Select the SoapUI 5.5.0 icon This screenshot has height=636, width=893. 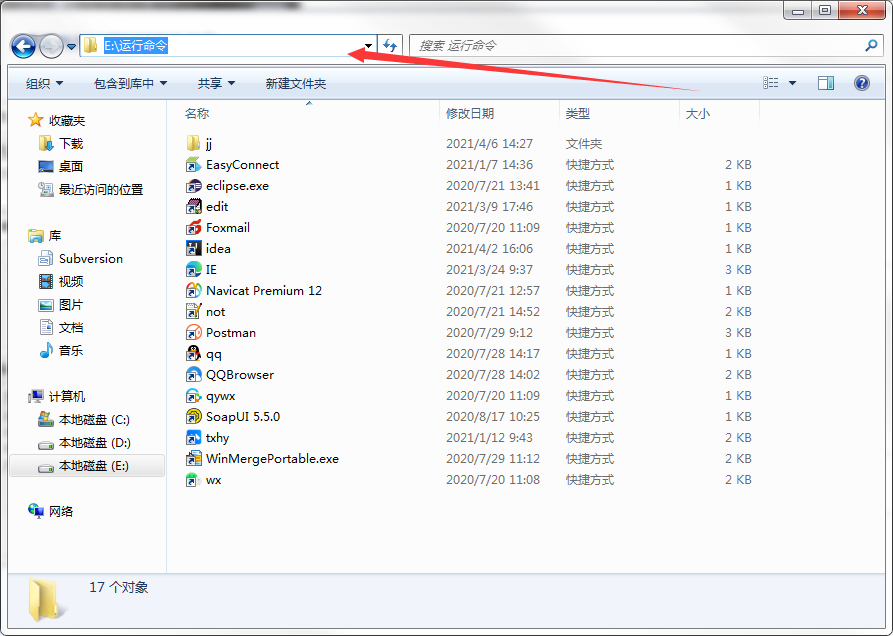tap(194, 417)
